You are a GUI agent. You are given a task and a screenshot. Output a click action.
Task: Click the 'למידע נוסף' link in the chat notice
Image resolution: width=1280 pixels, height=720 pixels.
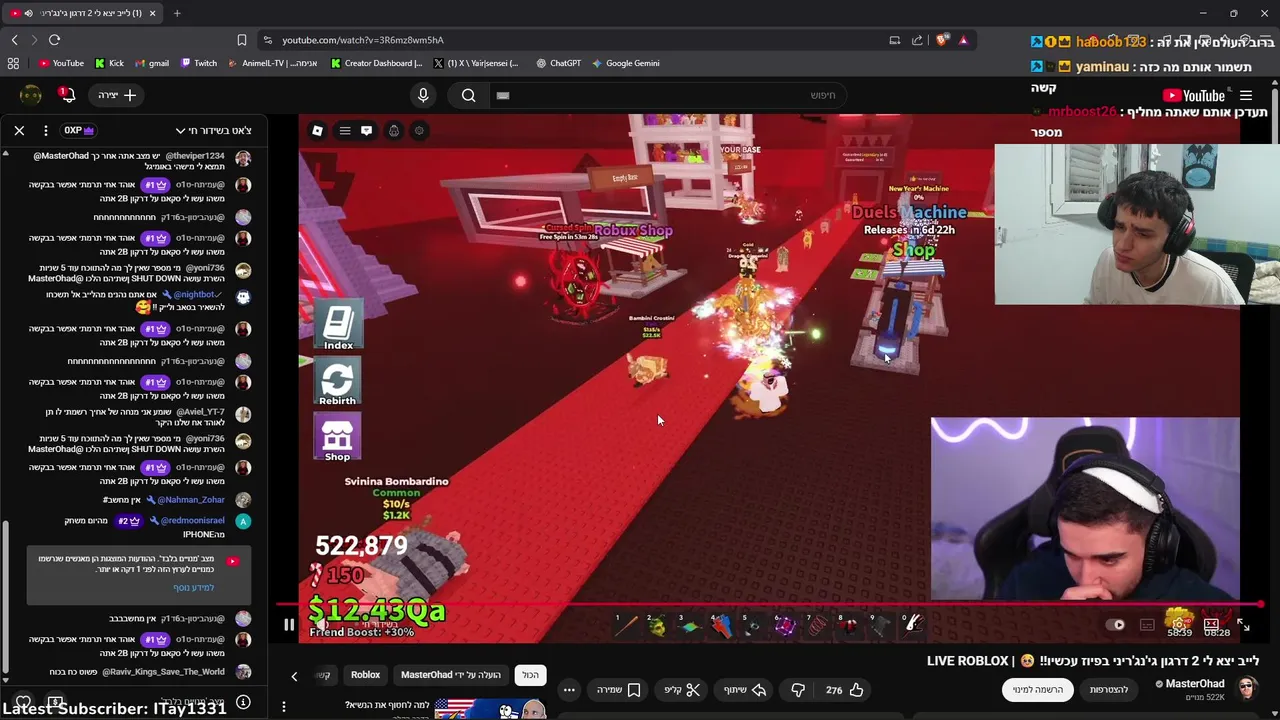[194, 588]
